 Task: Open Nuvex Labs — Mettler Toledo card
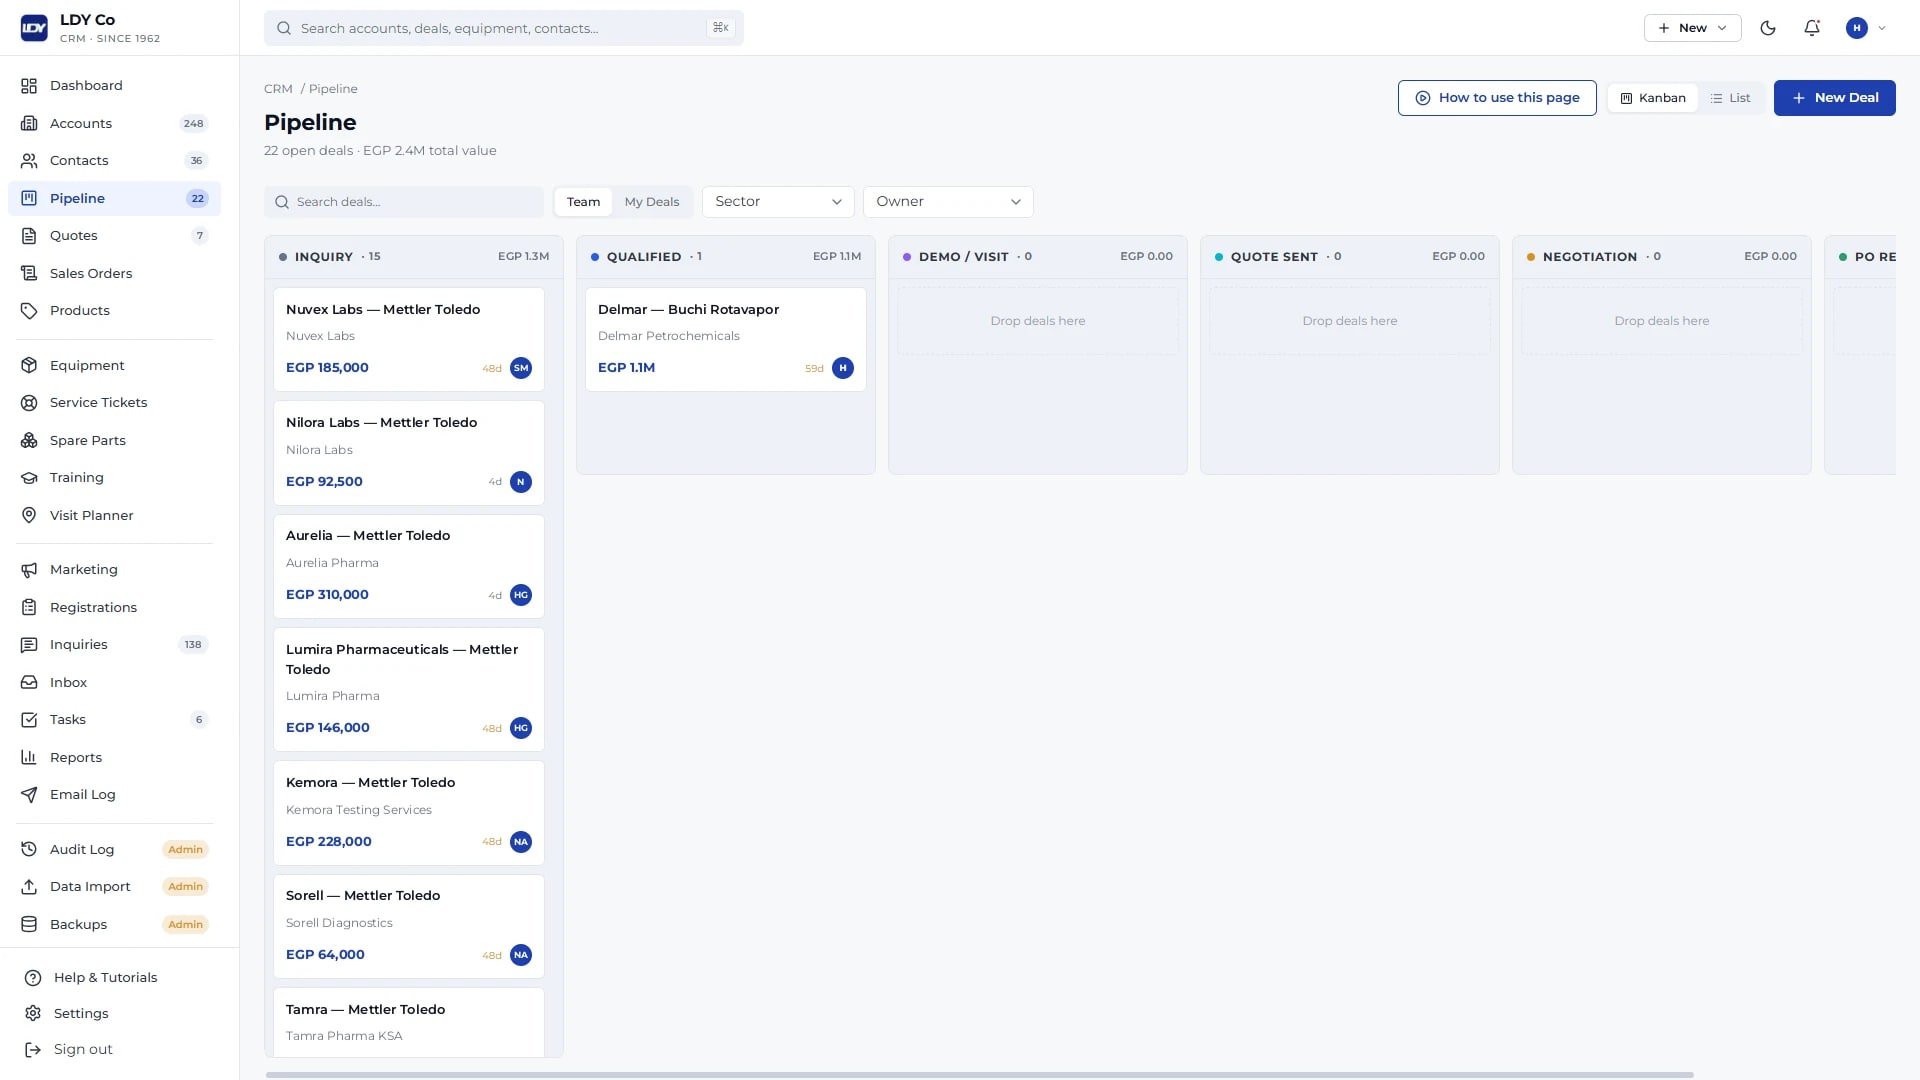[x=409, y=340]
